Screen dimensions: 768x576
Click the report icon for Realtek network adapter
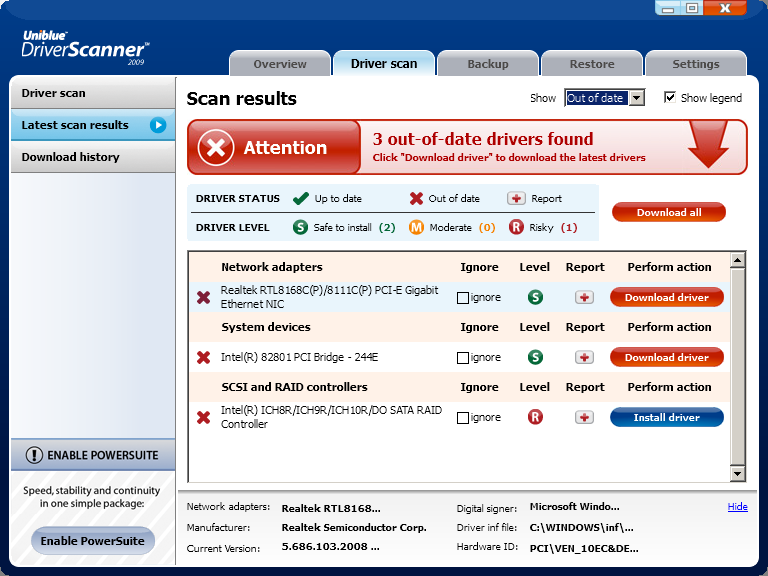585,297
